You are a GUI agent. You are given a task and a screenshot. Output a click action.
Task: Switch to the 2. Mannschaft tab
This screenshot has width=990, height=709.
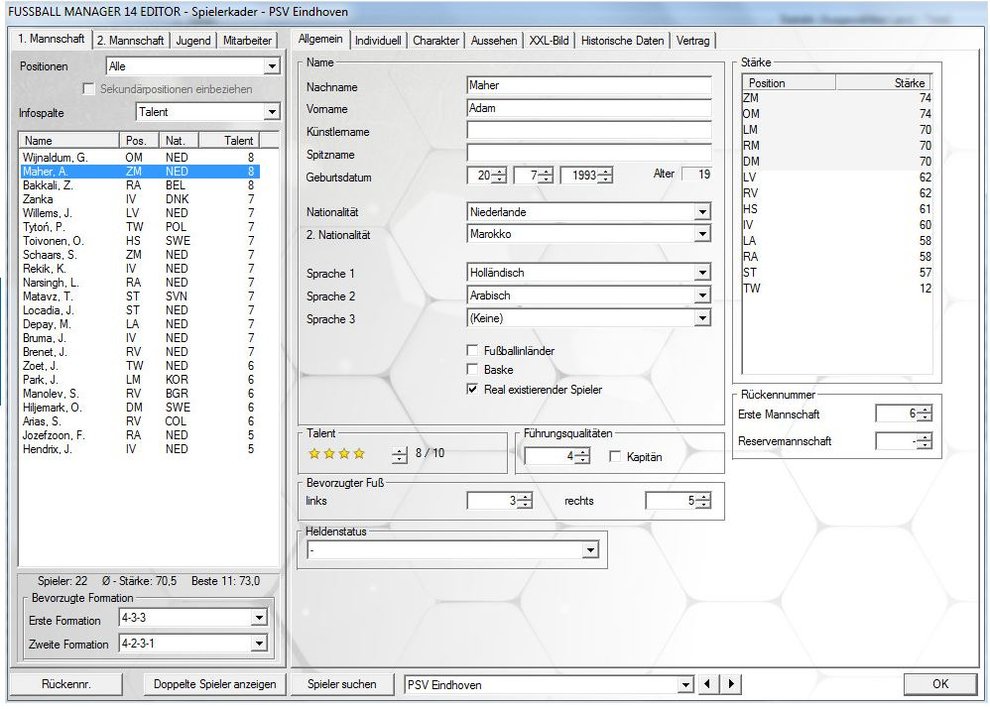(131, 40)
